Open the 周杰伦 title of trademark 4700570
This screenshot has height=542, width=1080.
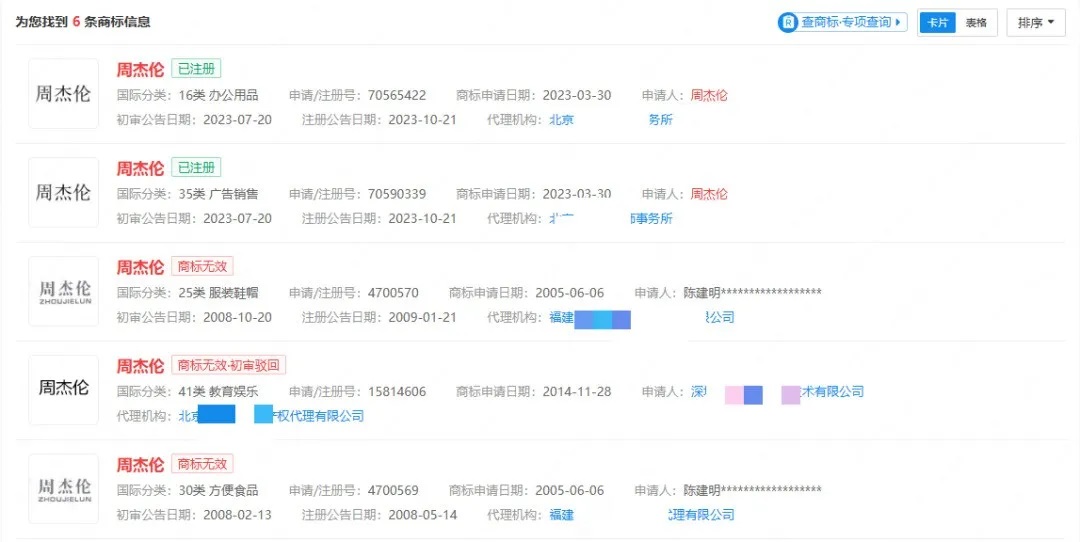140,267
